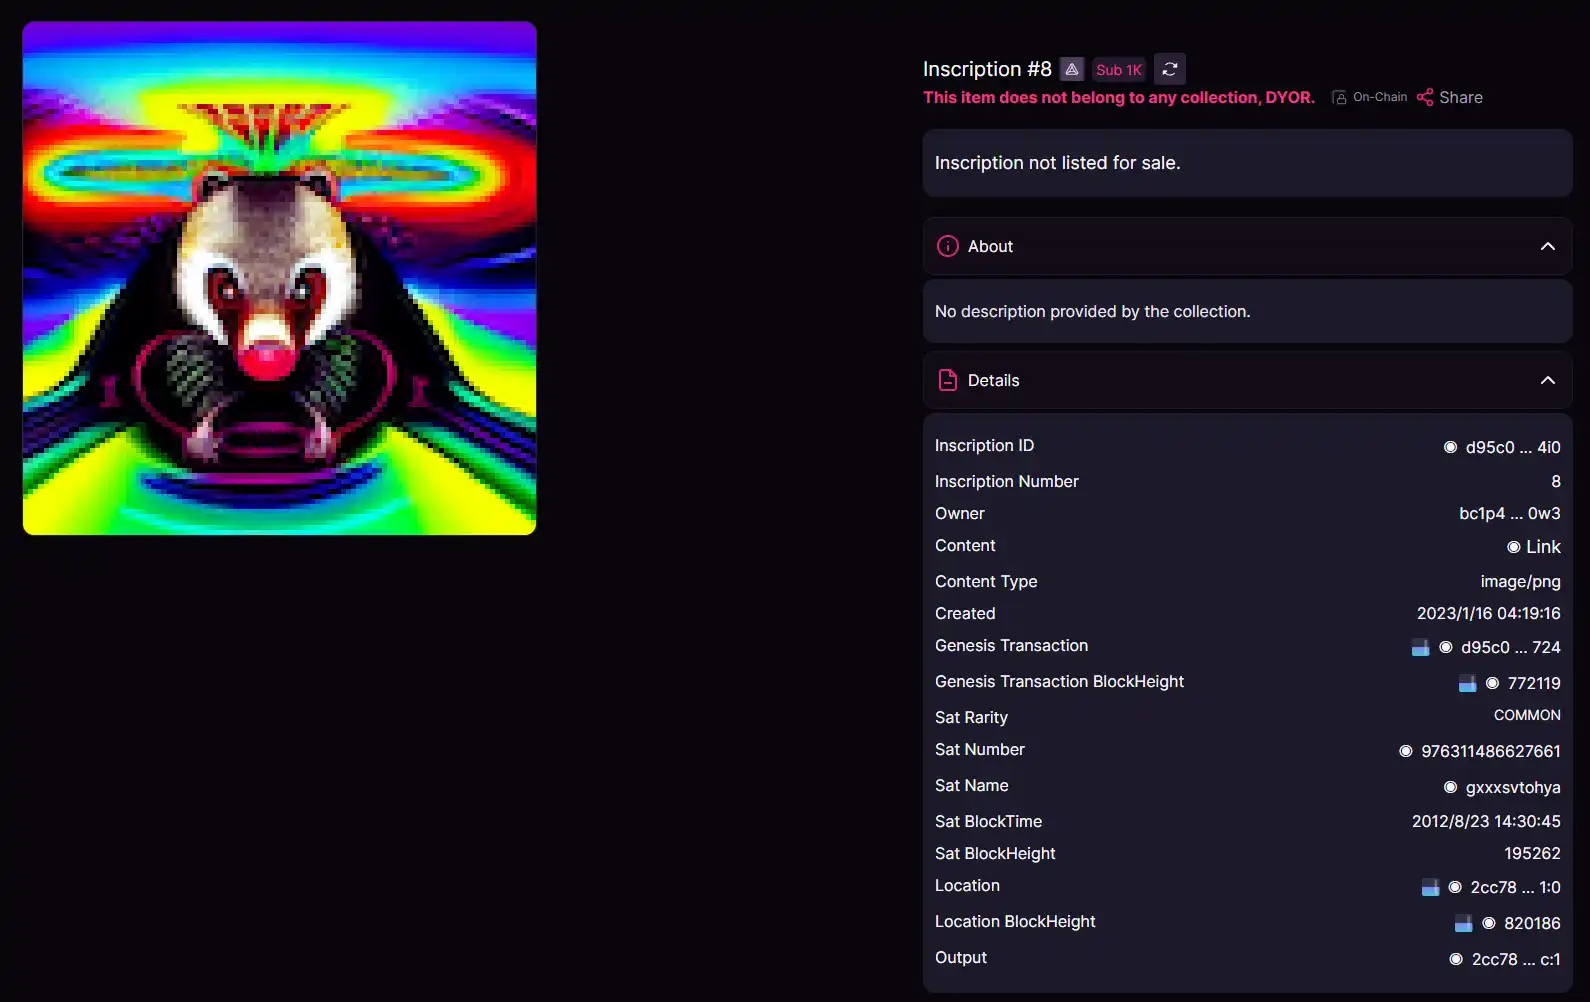The width and height of the screenshot is (1590, 1002).
Task: Click the blue block icon beside Genesis Transaction
Action: pos(1420,648)
